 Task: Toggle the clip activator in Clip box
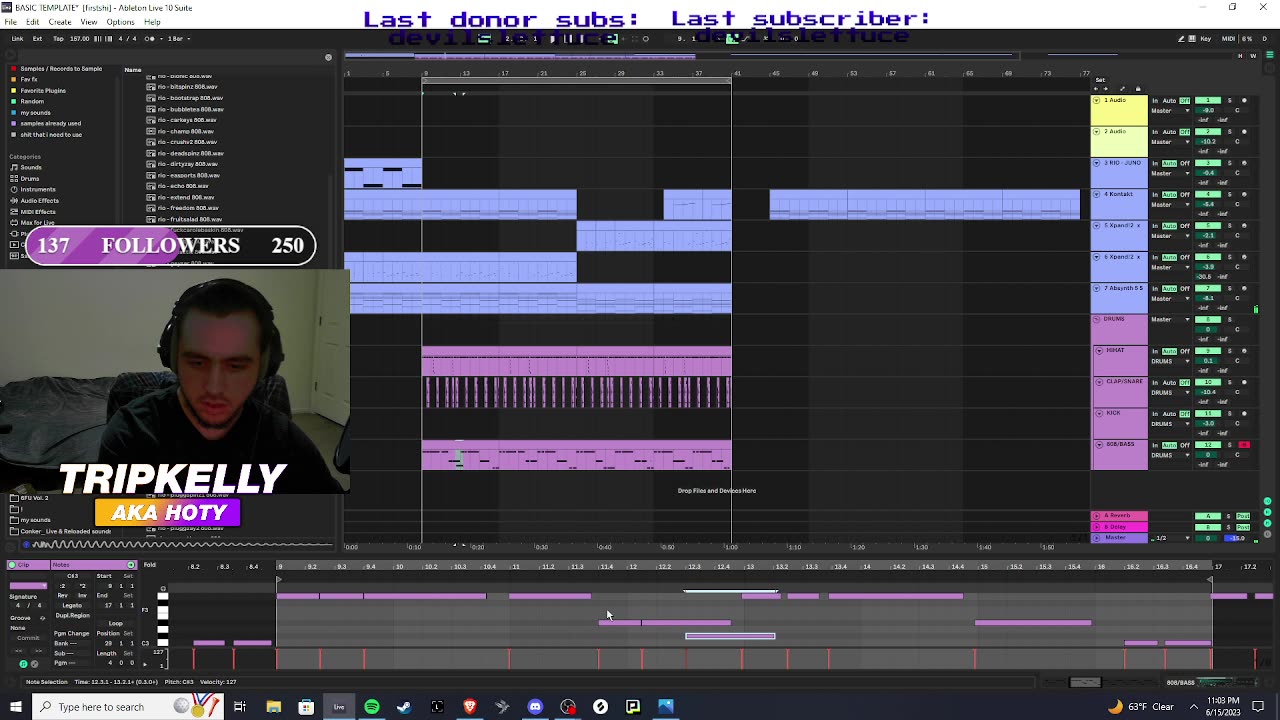(12, 566)
